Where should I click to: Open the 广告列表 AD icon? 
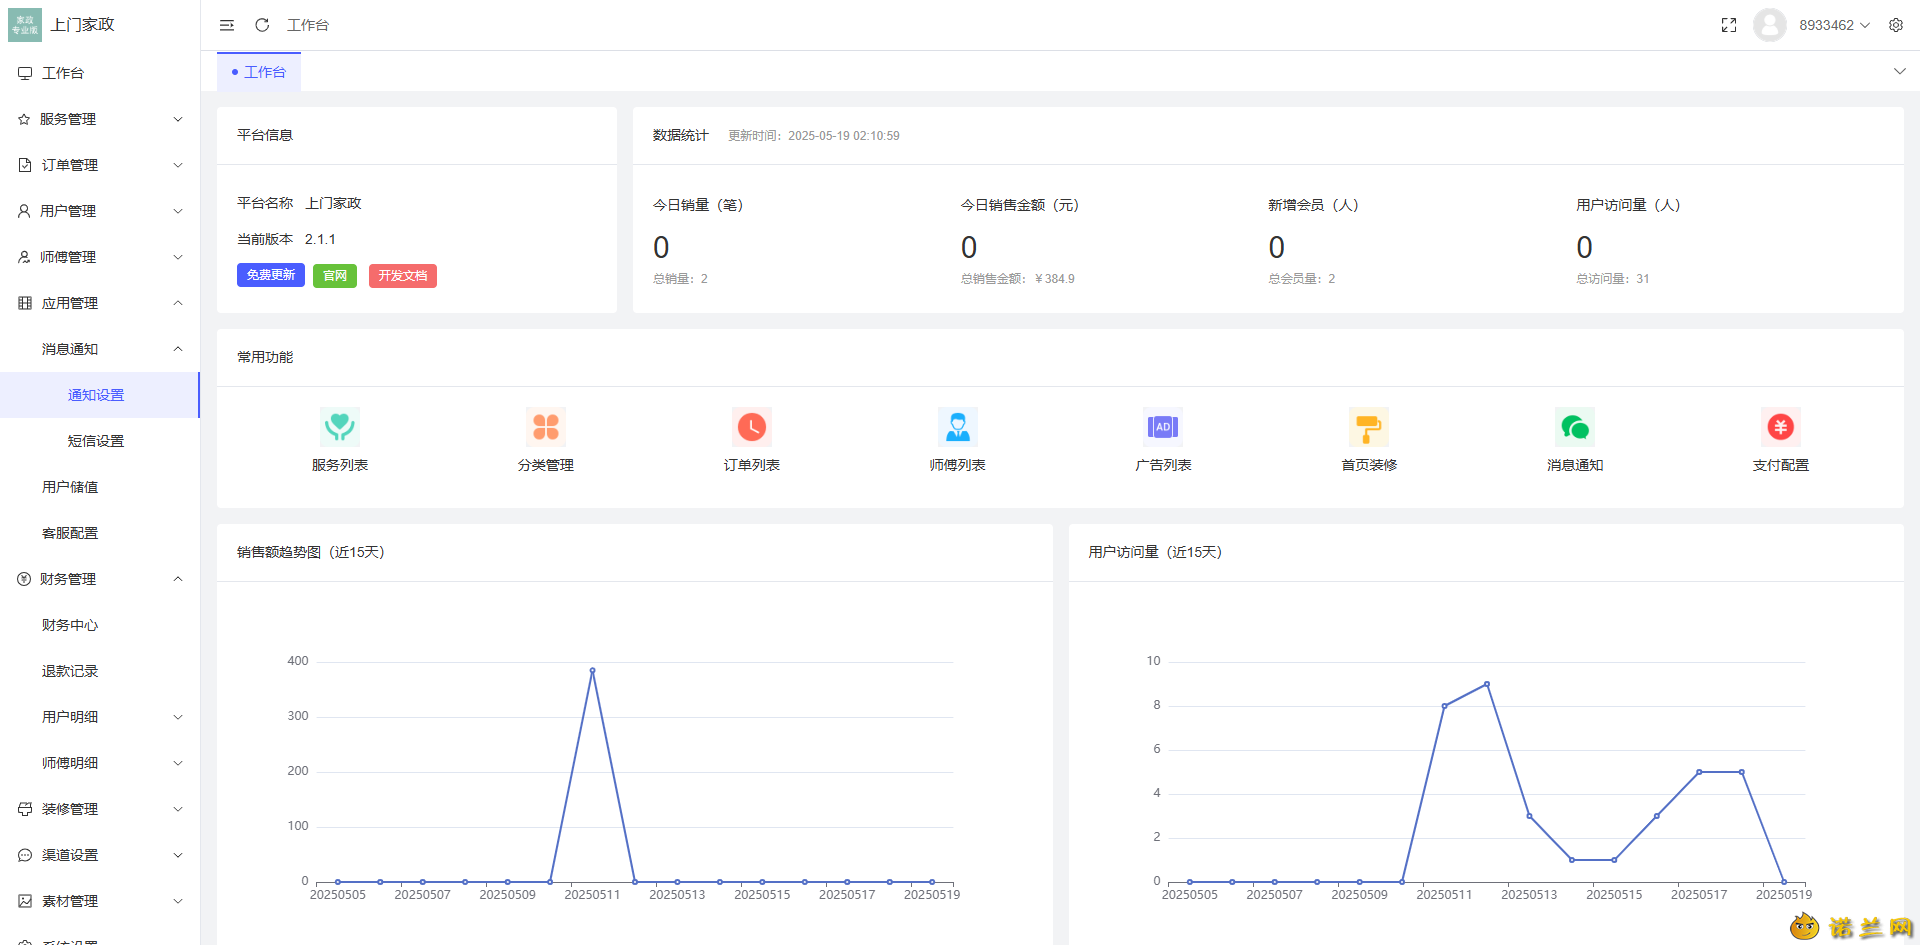point(1163,427)
